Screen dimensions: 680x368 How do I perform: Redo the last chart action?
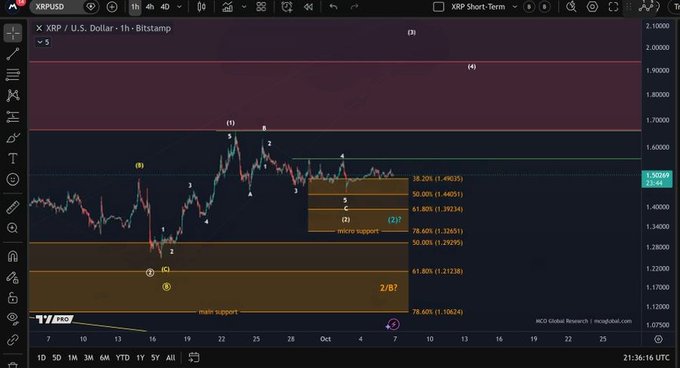[354, 7]
